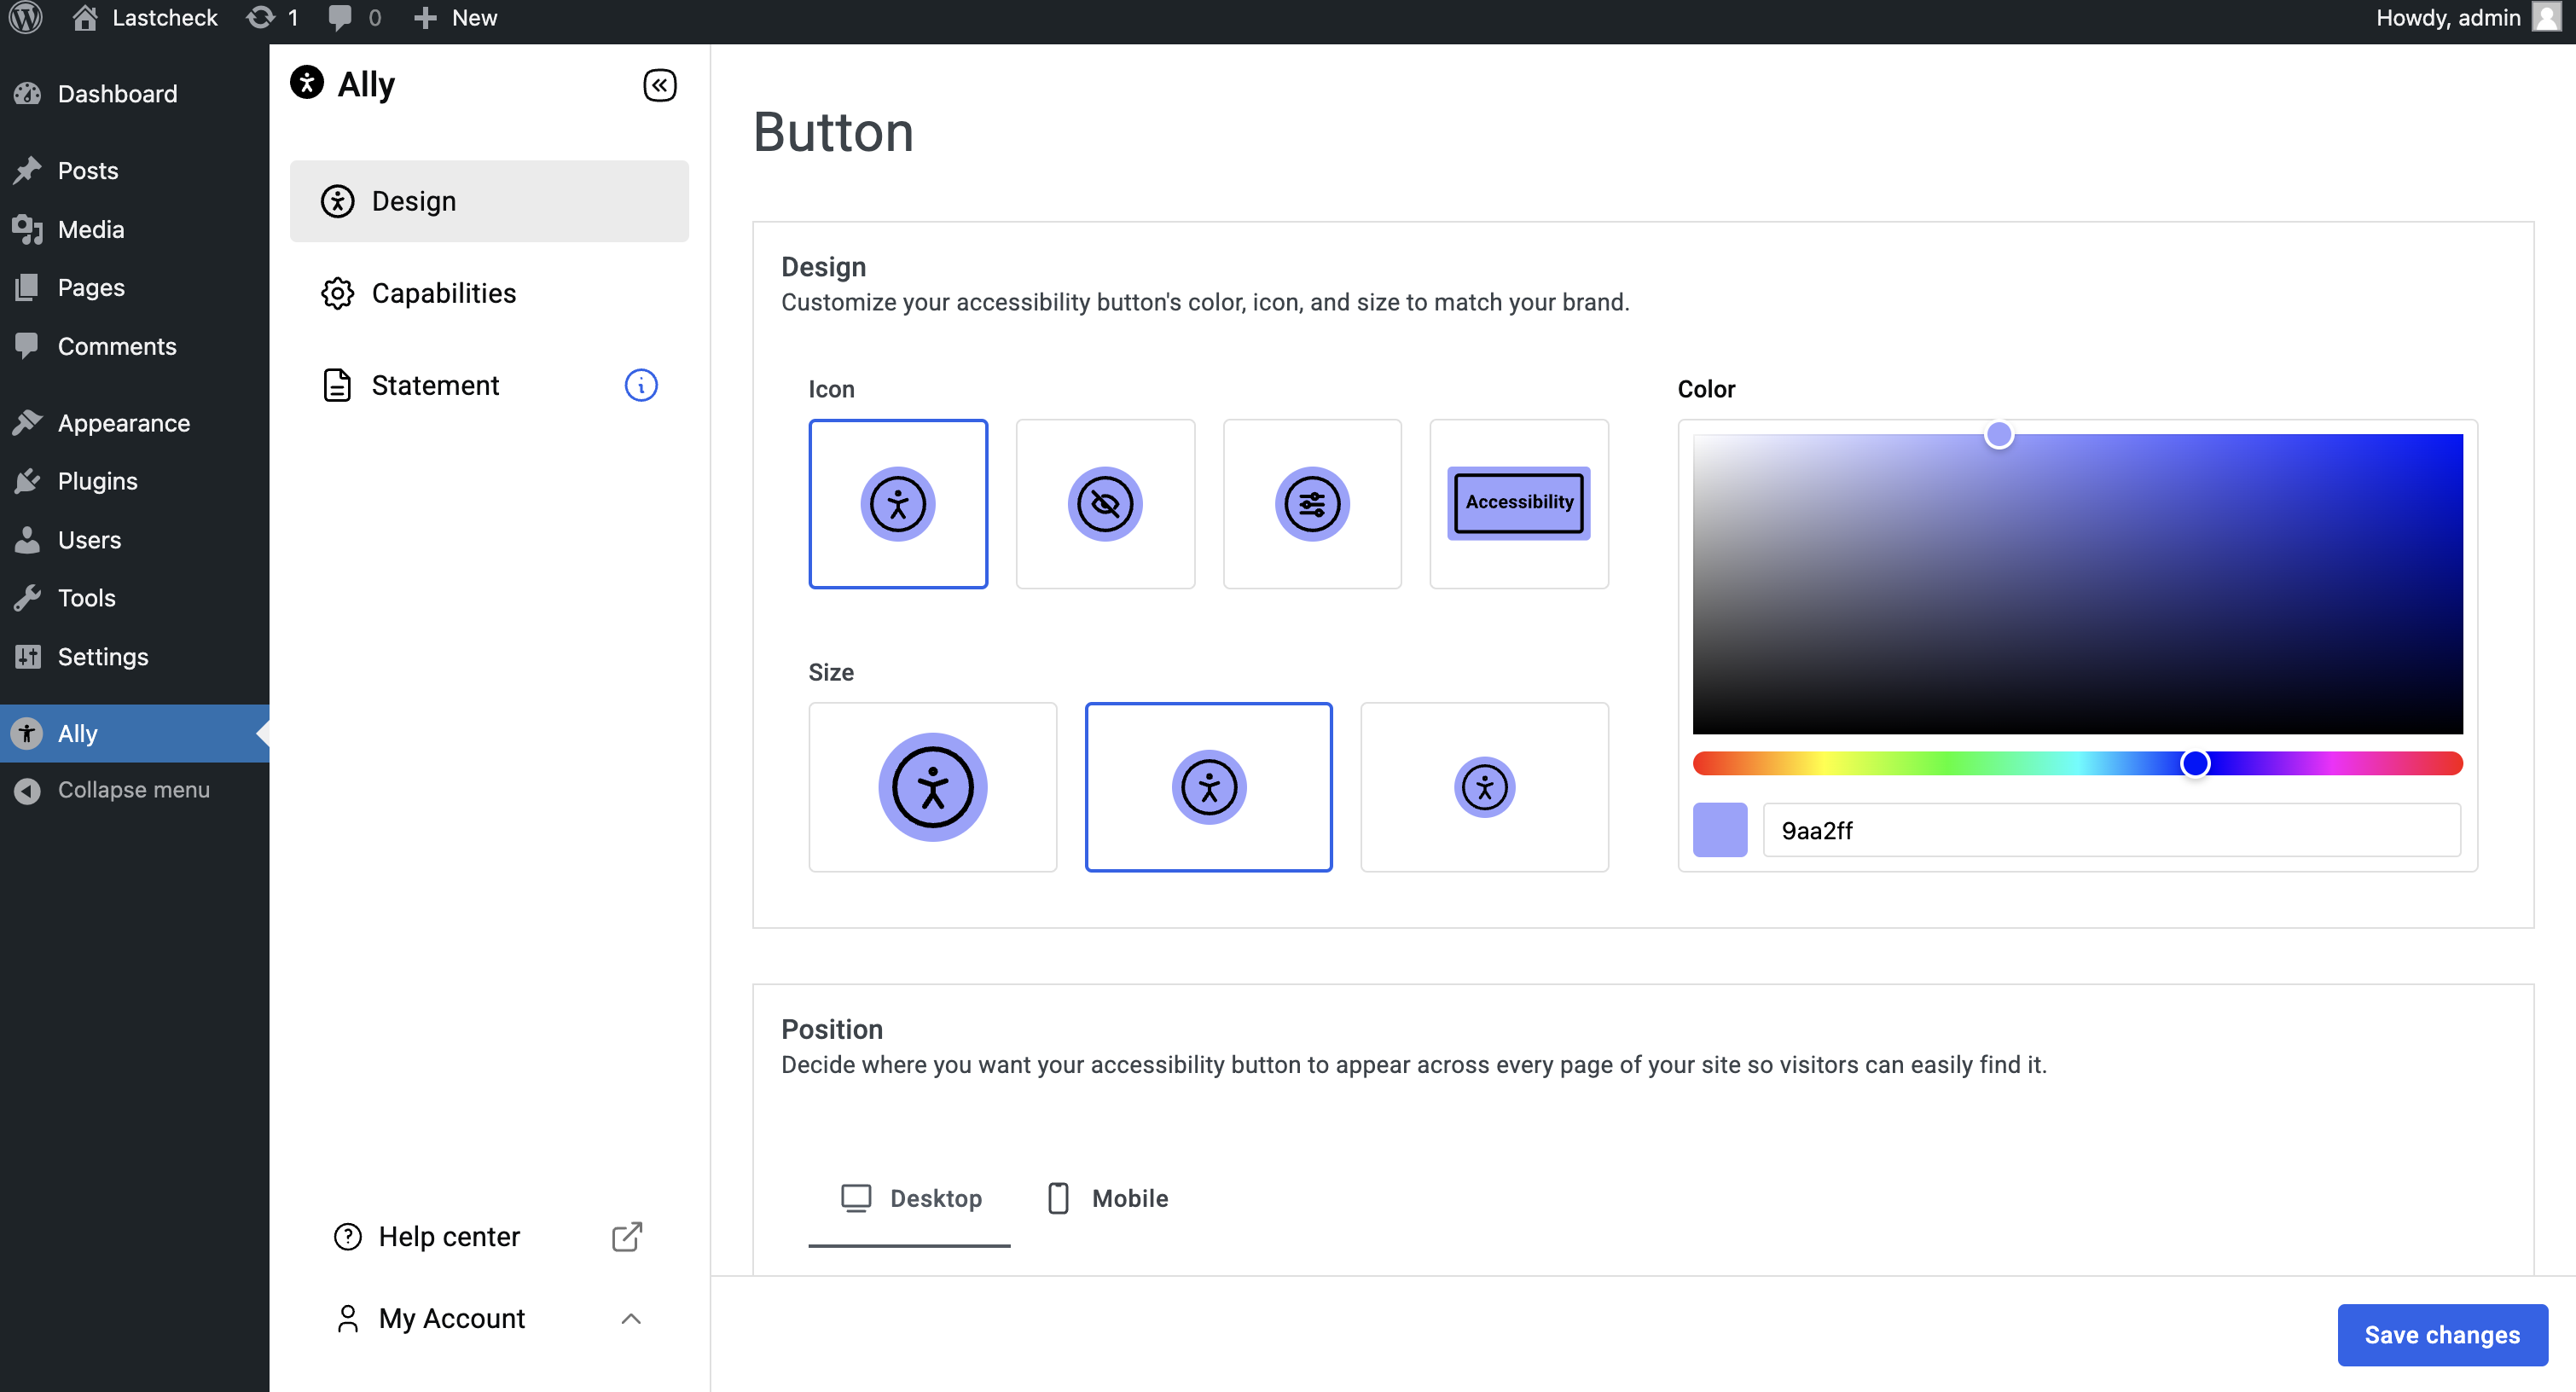This screenshot has height=1392, width=2576.
Task: Expand the My Account chevron
Action: click(630, 1318)
